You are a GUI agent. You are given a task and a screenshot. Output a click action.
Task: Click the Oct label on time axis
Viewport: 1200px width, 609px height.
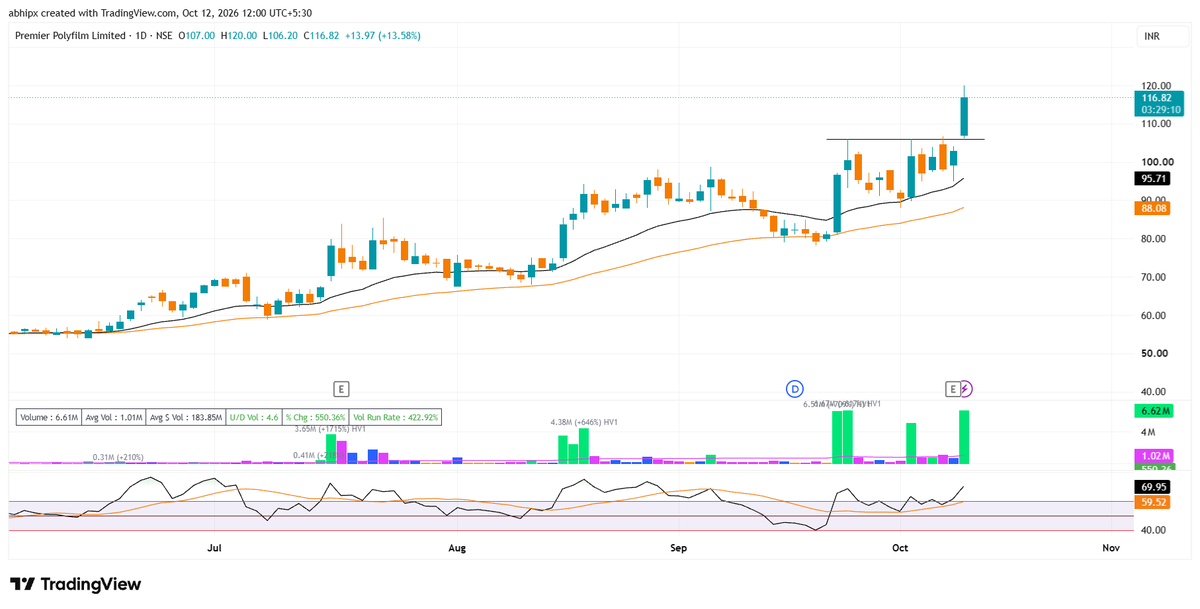[x=900, y=548]
